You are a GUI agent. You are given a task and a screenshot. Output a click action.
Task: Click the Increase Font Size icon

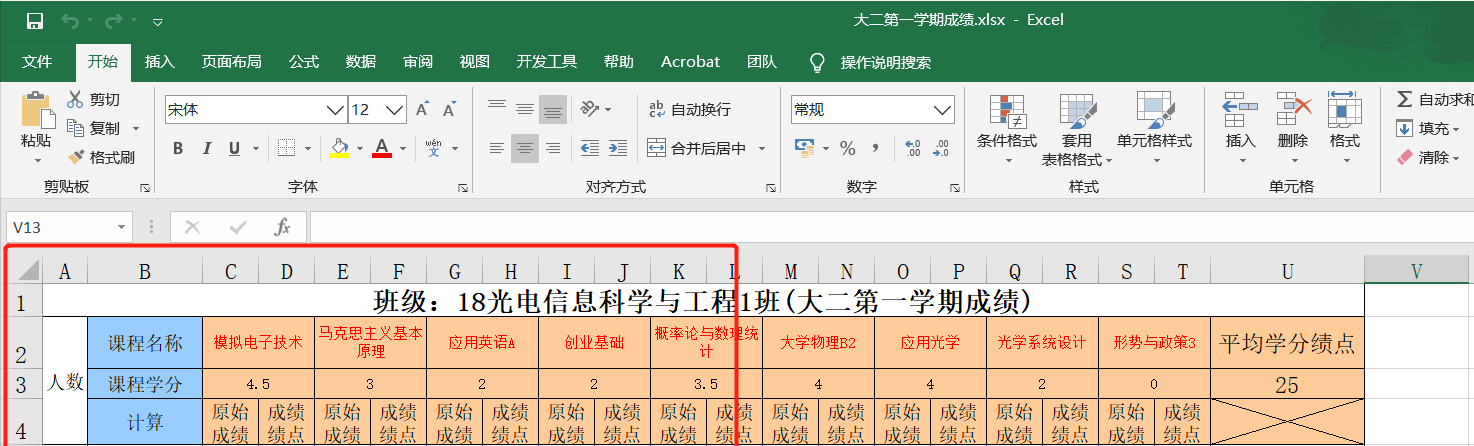point(422,109)
